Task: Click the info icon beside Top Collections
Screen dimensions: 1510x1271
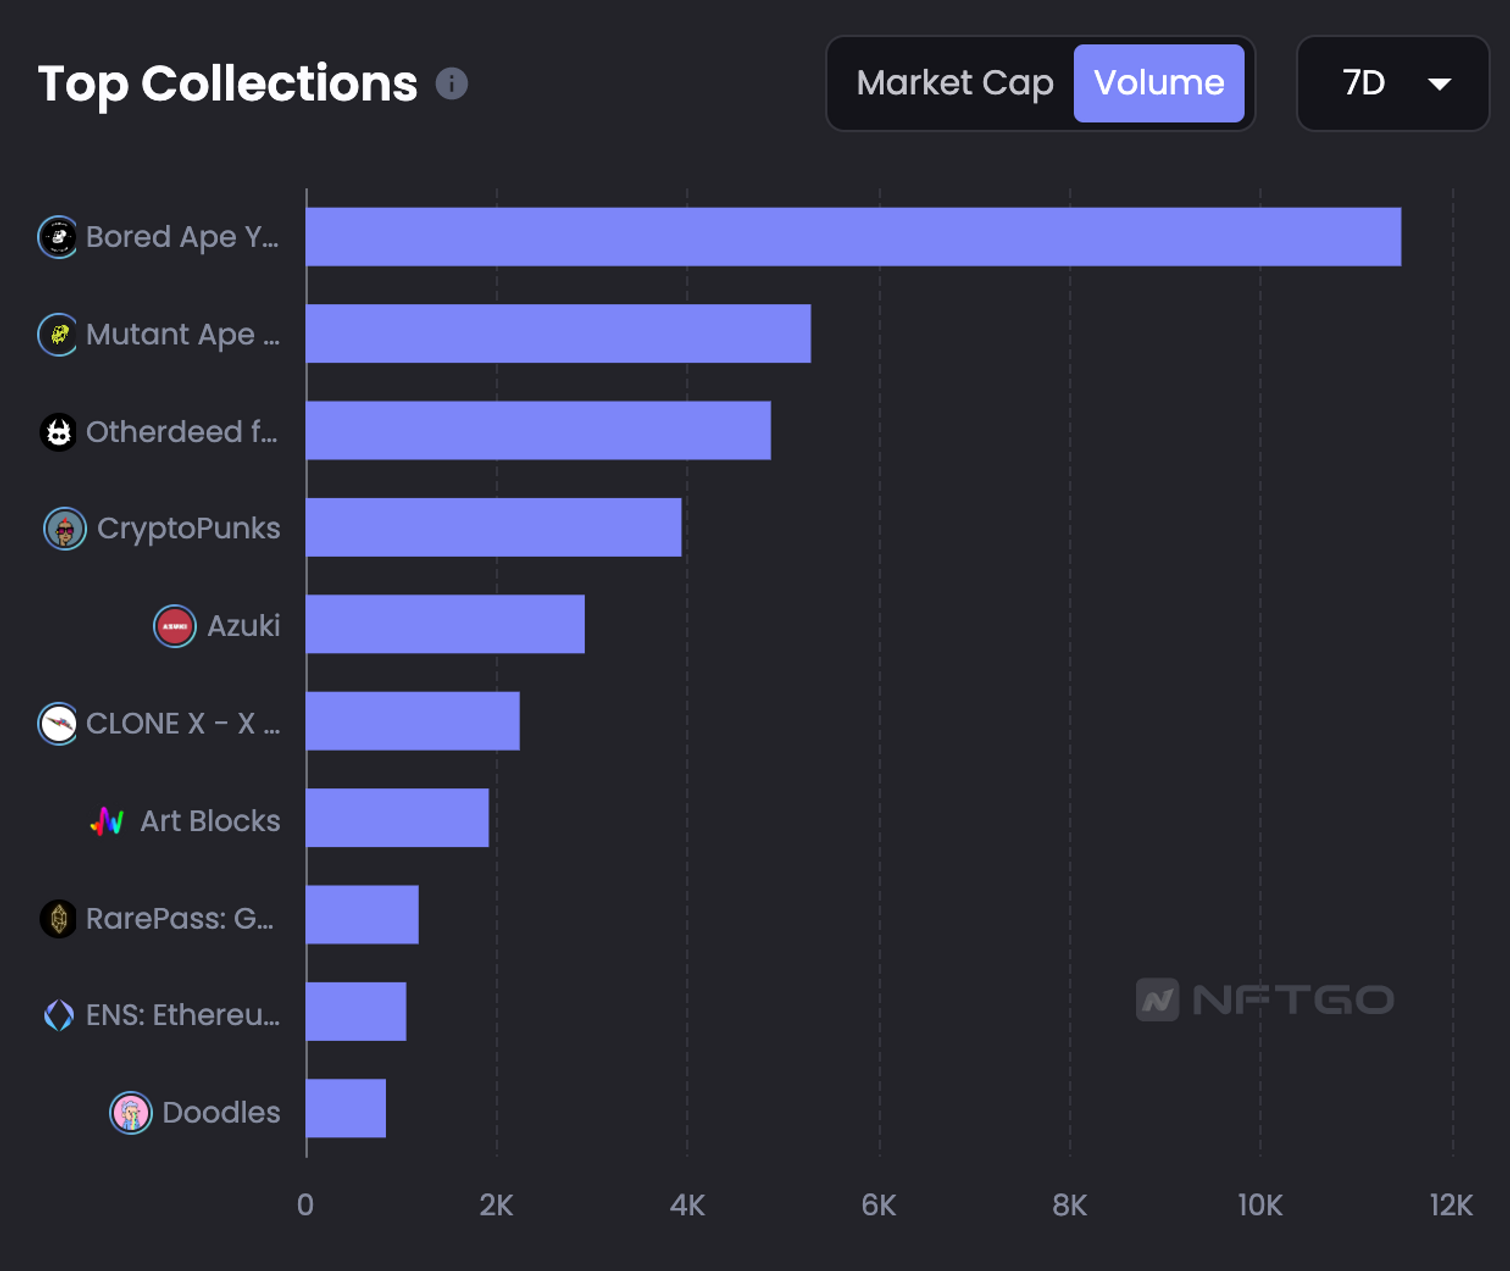Action: [452, 84]
